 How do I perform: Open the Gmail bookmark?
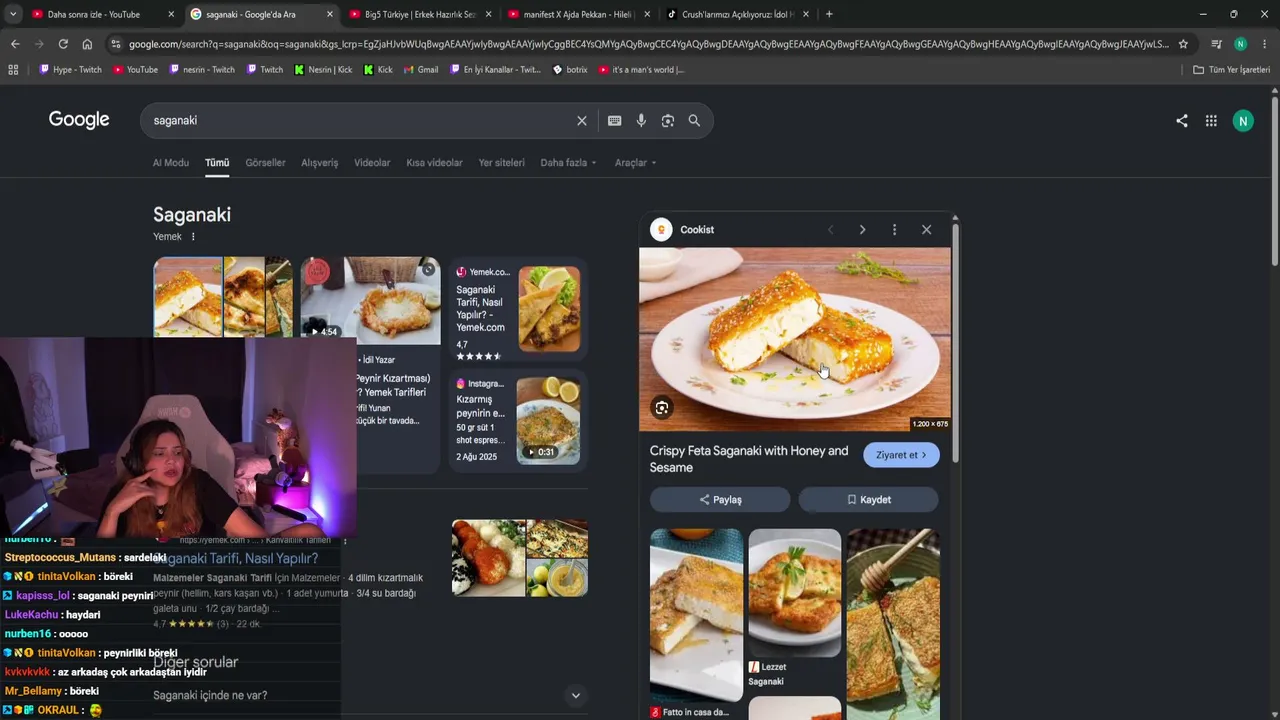click(420, 70)
